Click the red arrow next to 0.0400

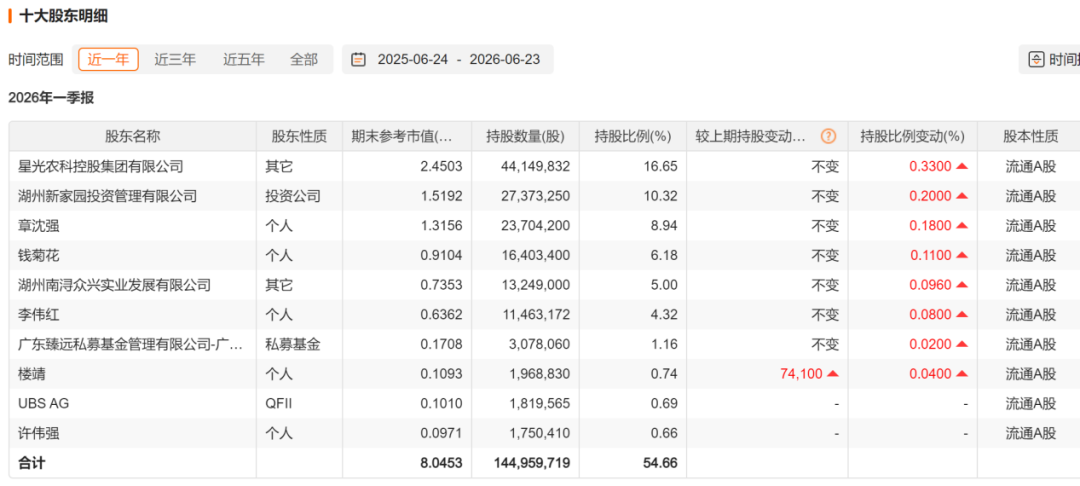click(x=962, y=374)
